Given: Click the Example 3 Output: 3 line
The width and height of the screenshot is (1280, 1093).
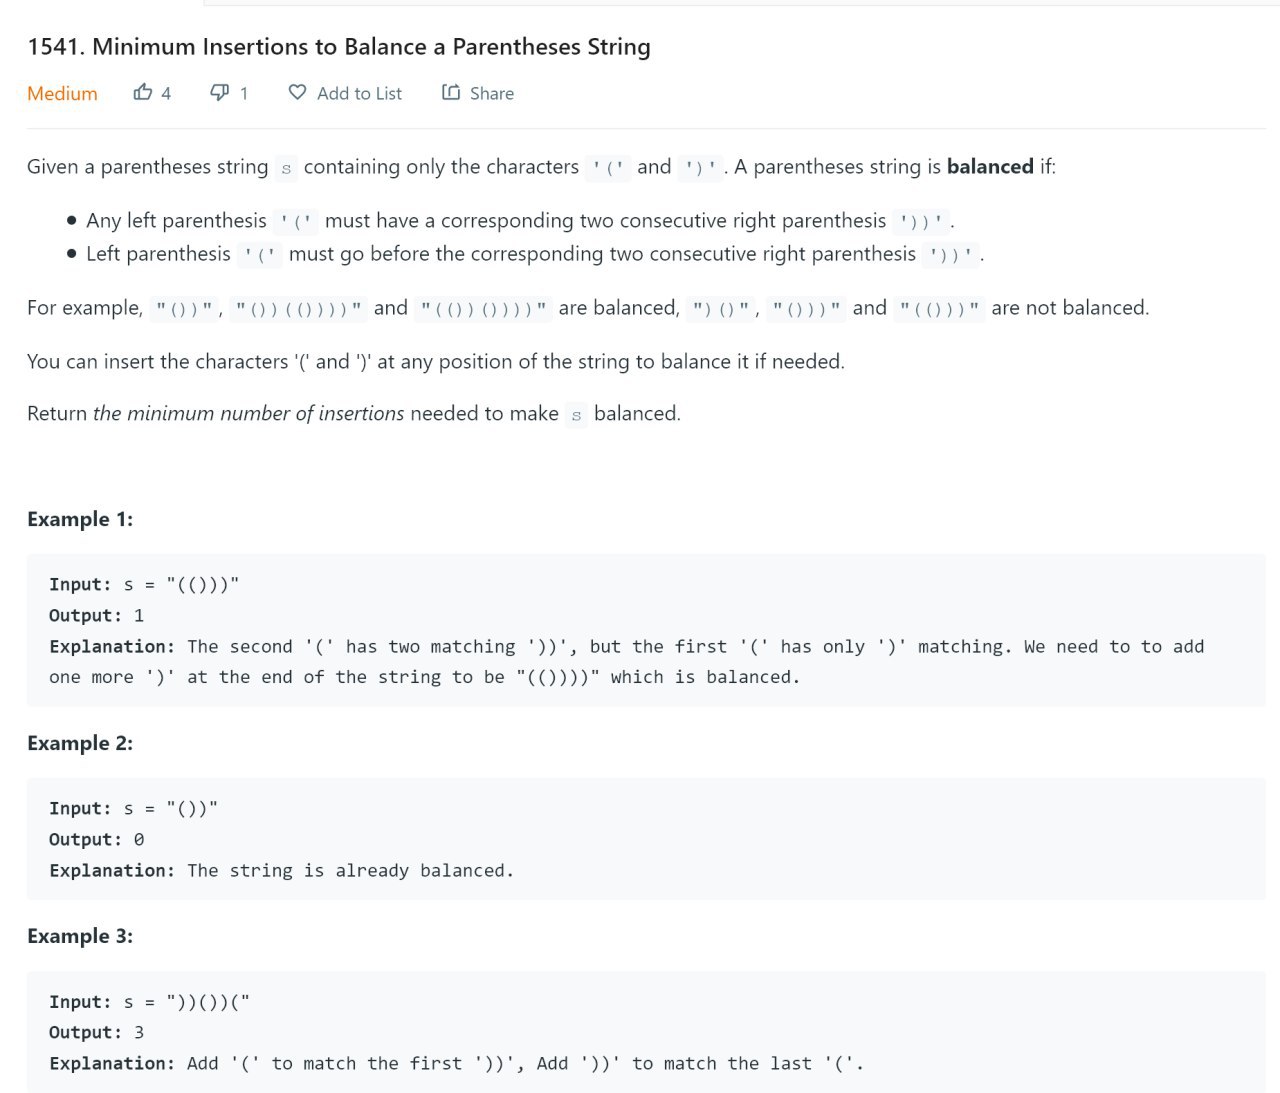Looking at the screenshot, I should click(97, 1032).
